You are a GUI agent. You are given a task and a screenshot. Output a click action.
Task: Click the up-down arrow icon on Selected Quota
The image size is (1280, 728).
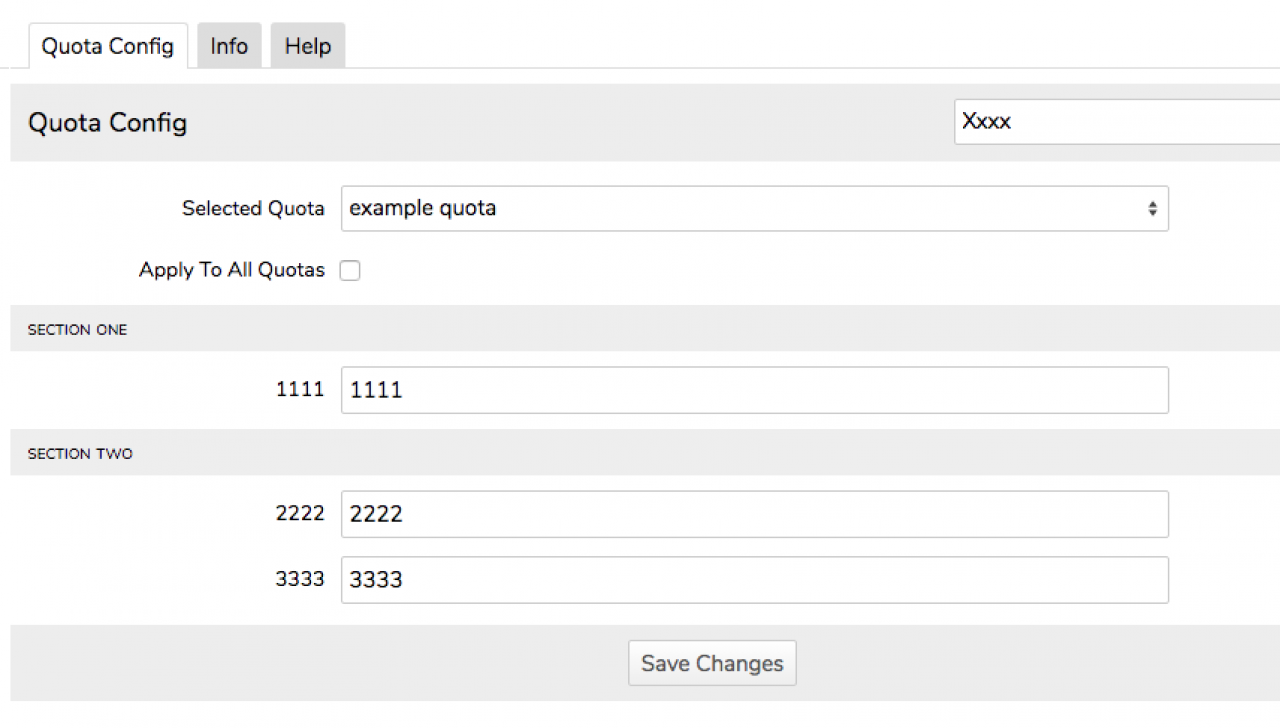(x=1152, y=209)
